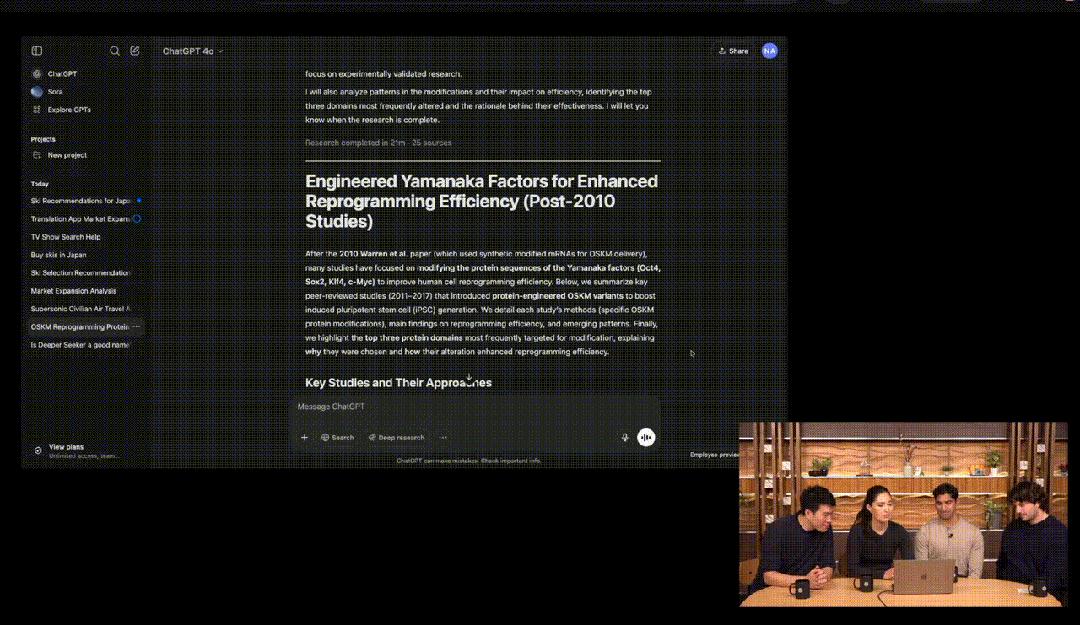The image size is (1080, 625).
Task: Click the presenters' video thumbnail
Action: (x=903, y=514)
